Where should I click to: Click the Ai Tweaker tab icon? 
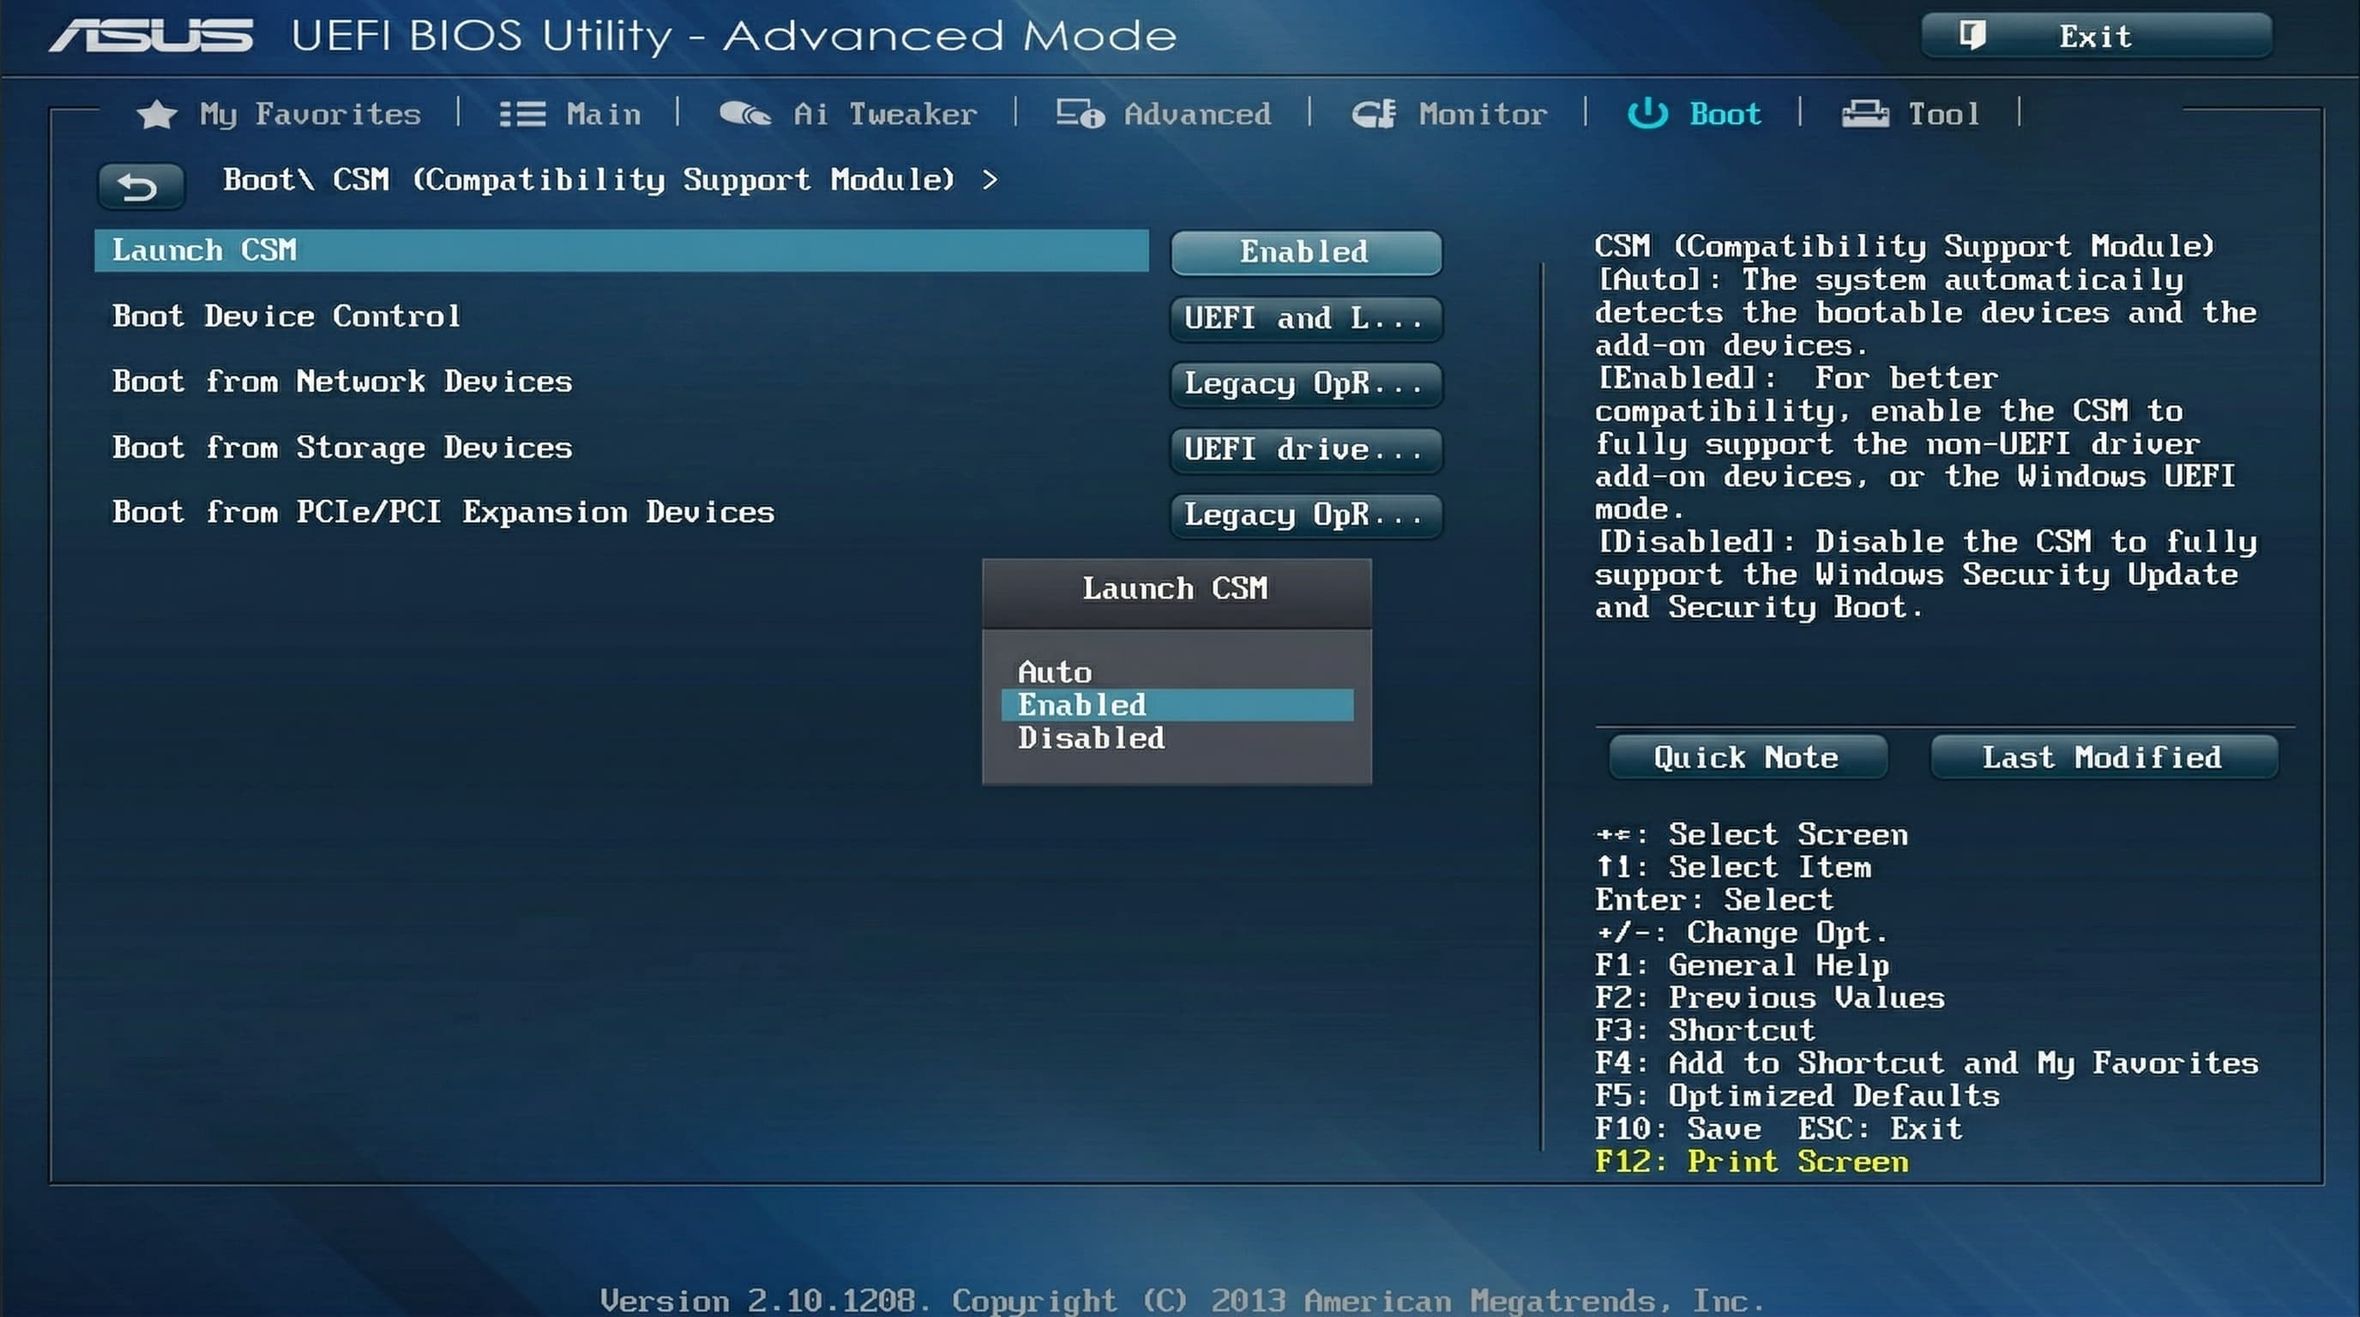click(x=745, y=115)
